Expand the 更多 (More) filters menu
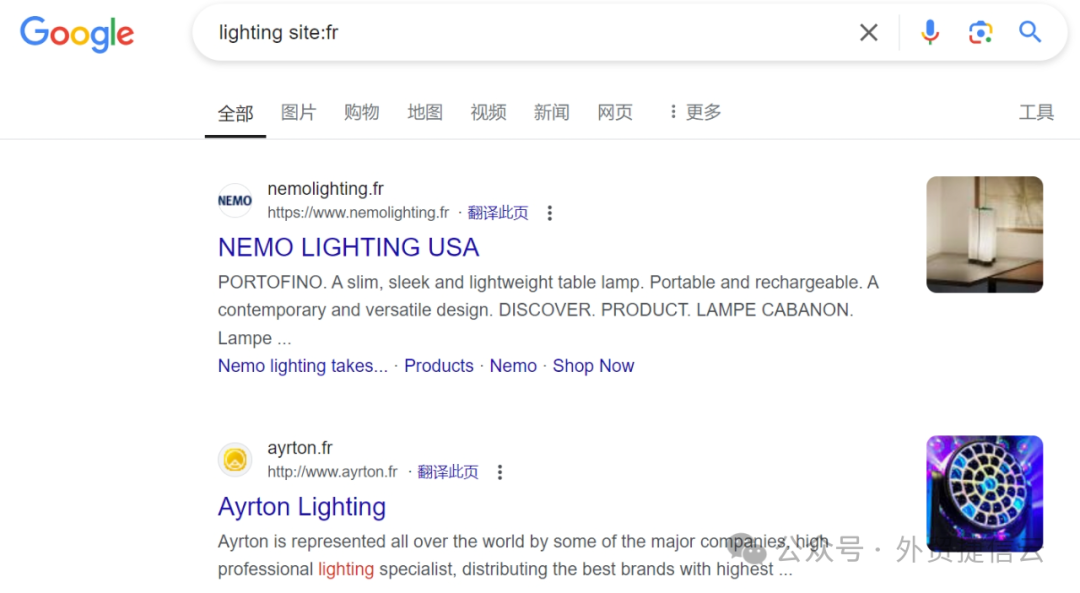The image size is (1080, 593). click(x=694, y=112)
